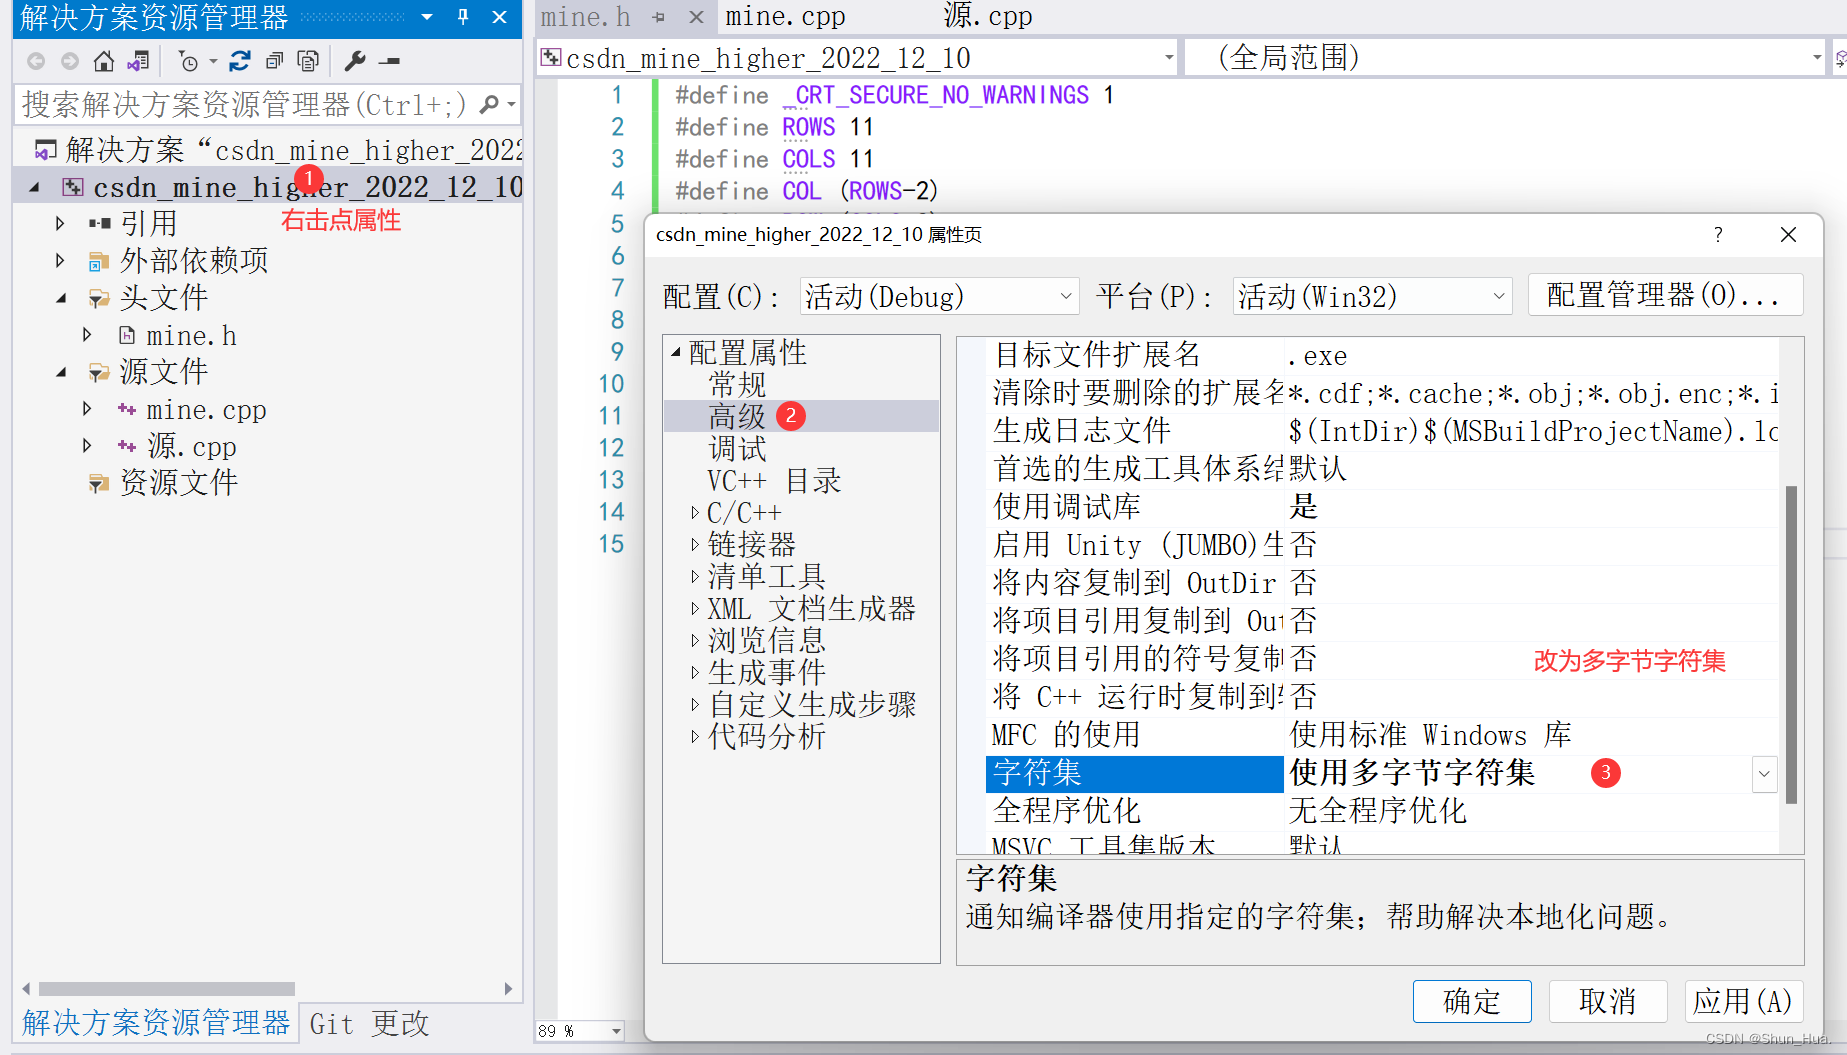Screen dimensions: 1847x1055
Task: Switch to 解决方案资源管理器 bottom tab
Action: [x=156, y=1023]
